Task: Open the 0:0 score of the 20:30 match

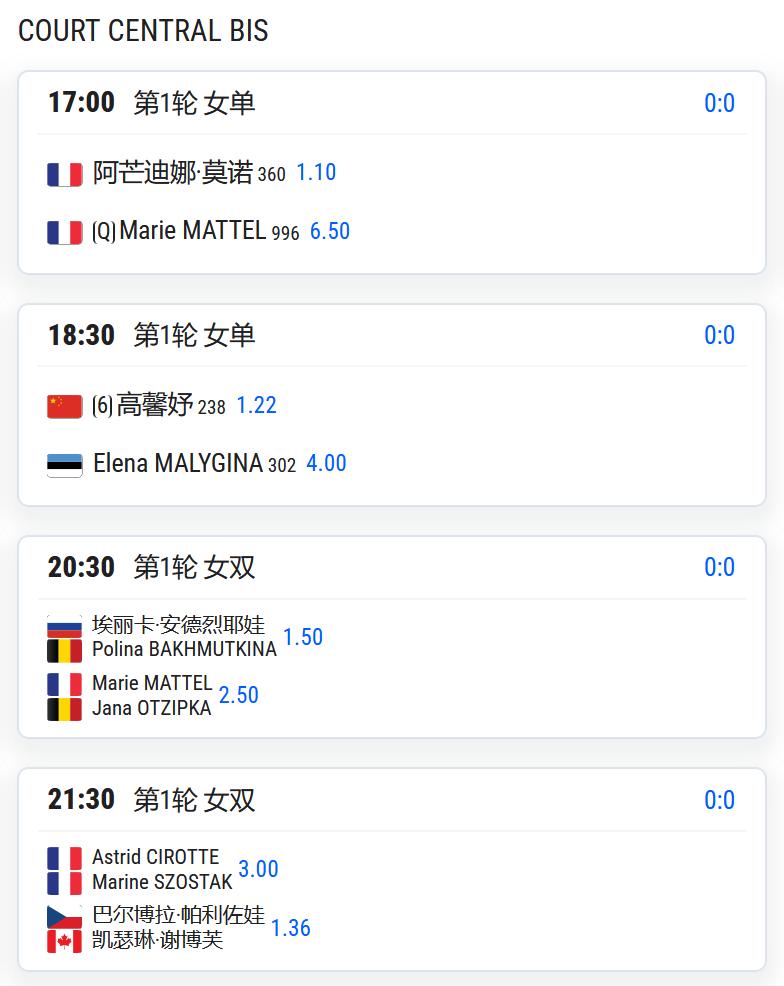Action: [719, 567]
